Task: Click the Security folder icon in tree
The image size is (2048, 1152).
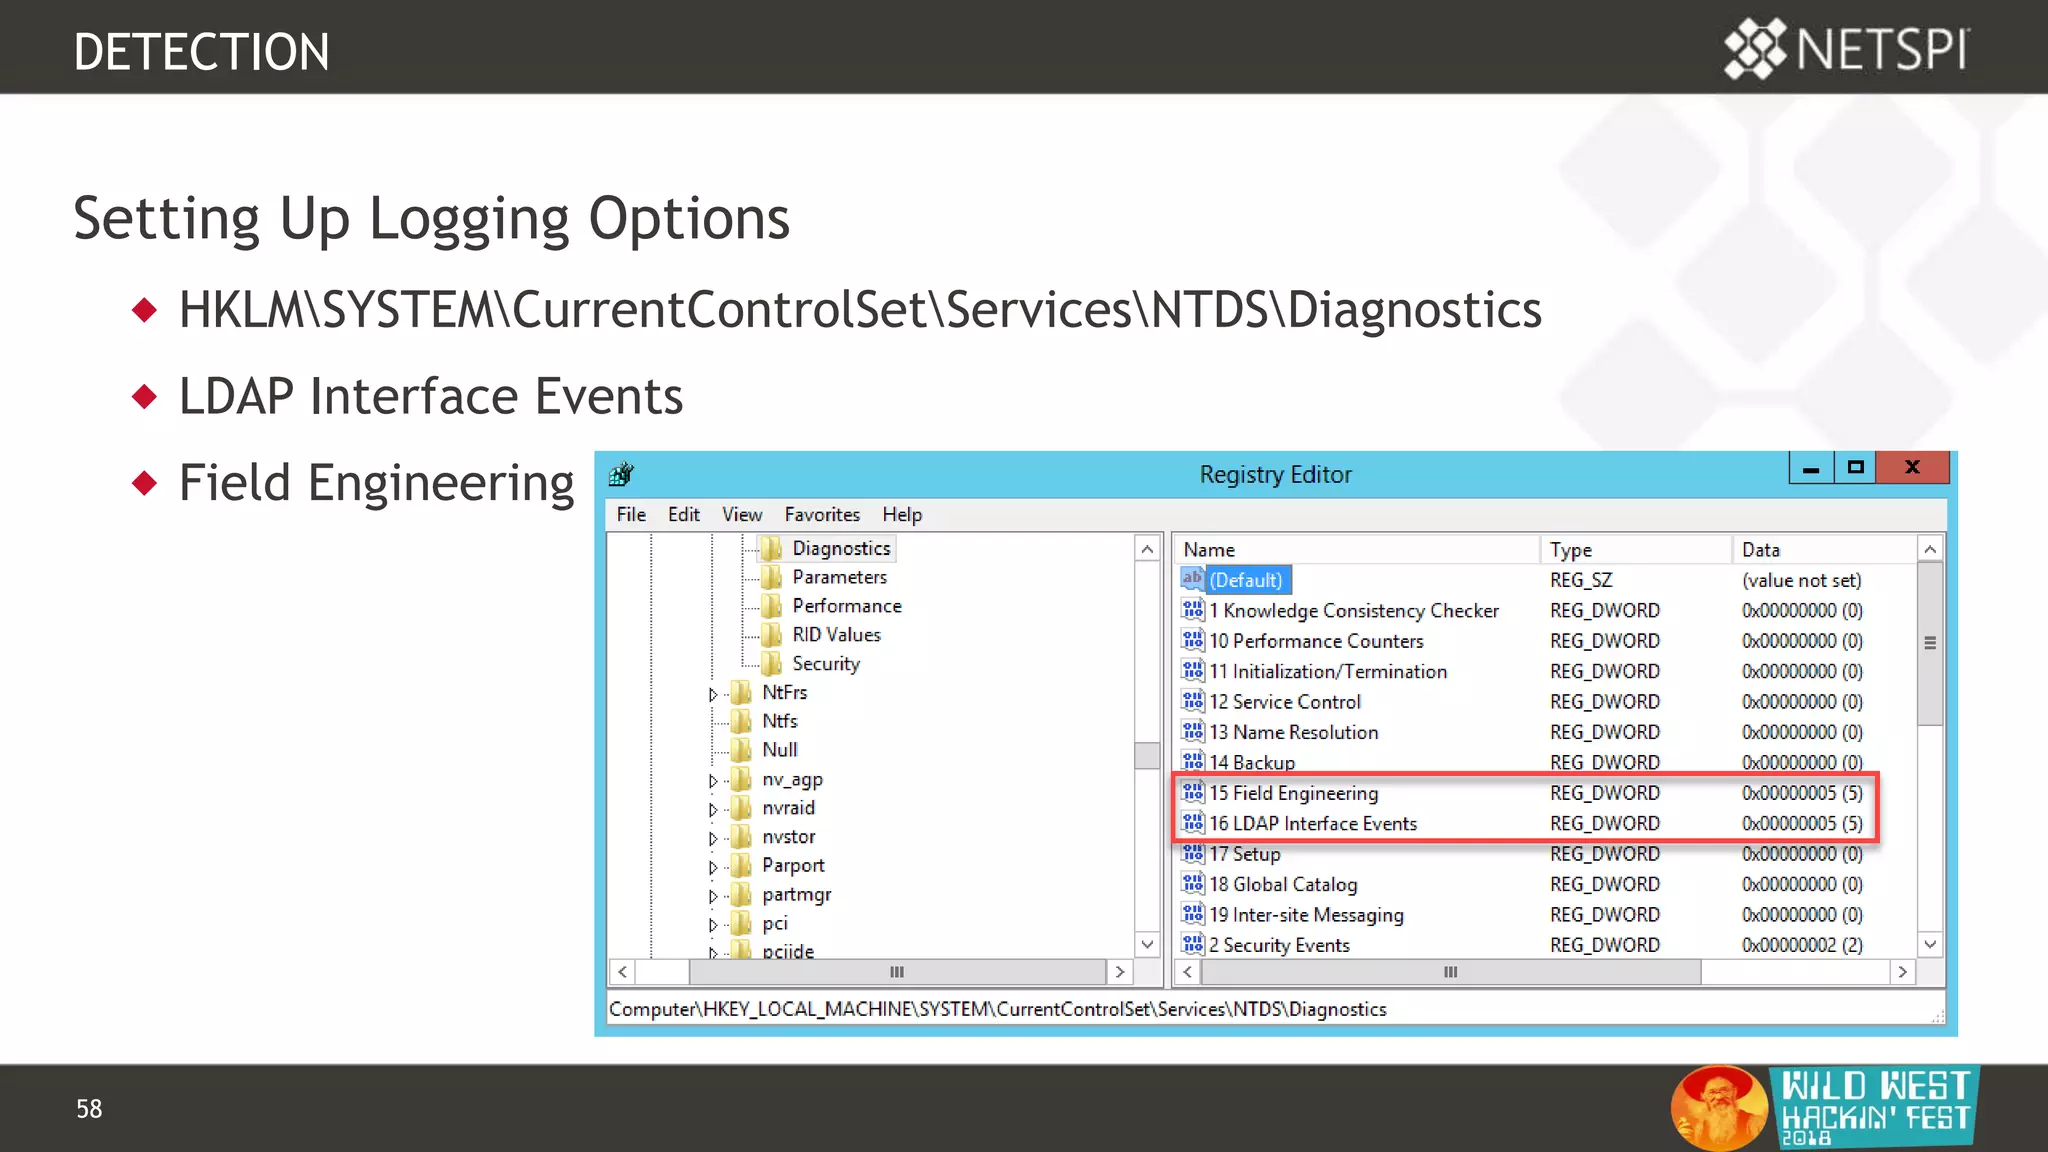Action: coord(771,664)
